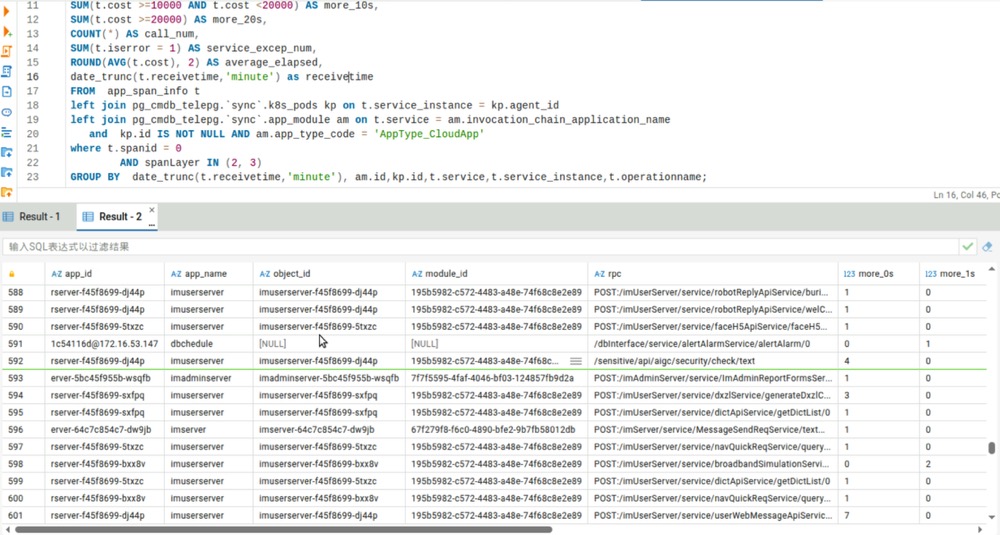Click Execute SQL in new tab icon
This screenshot has width=1000, height=535.
click(7, 32)
